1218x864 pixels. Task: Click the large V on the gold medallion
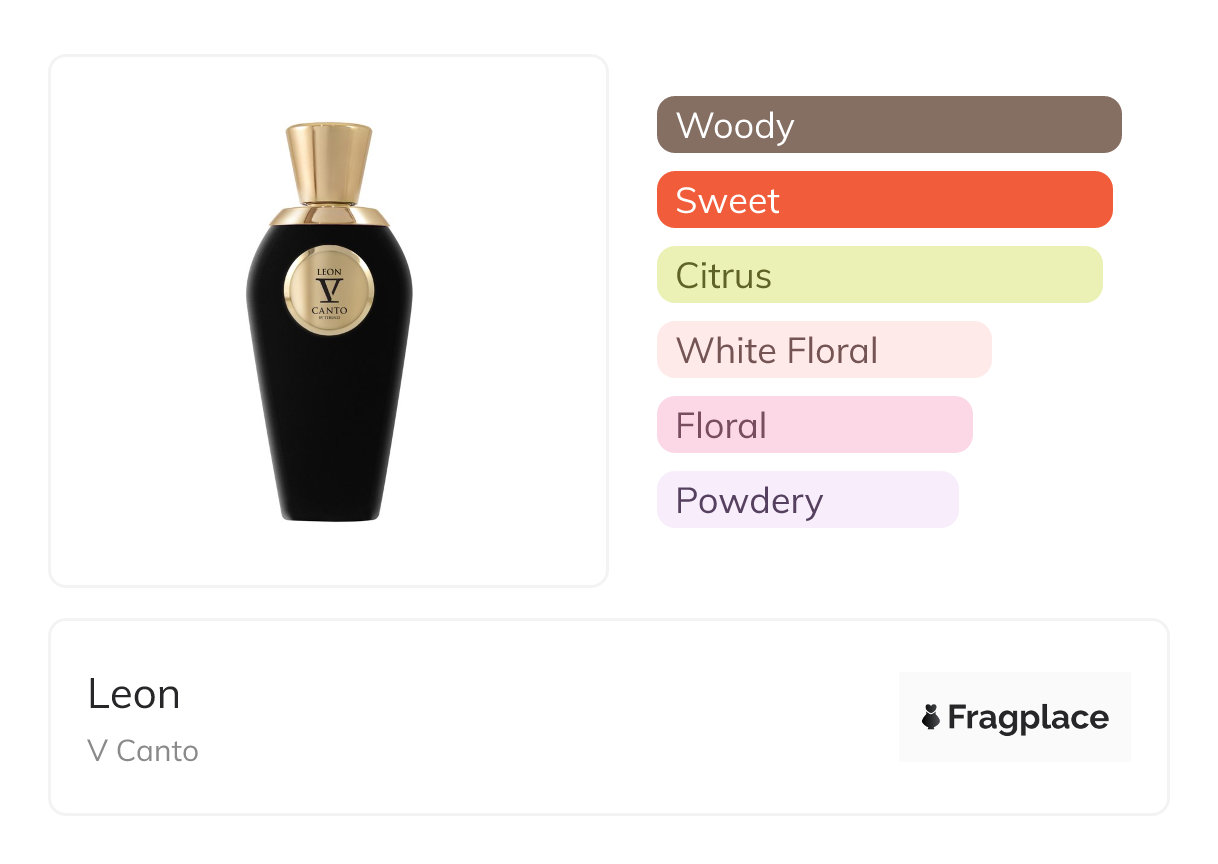tap(329, 290)
